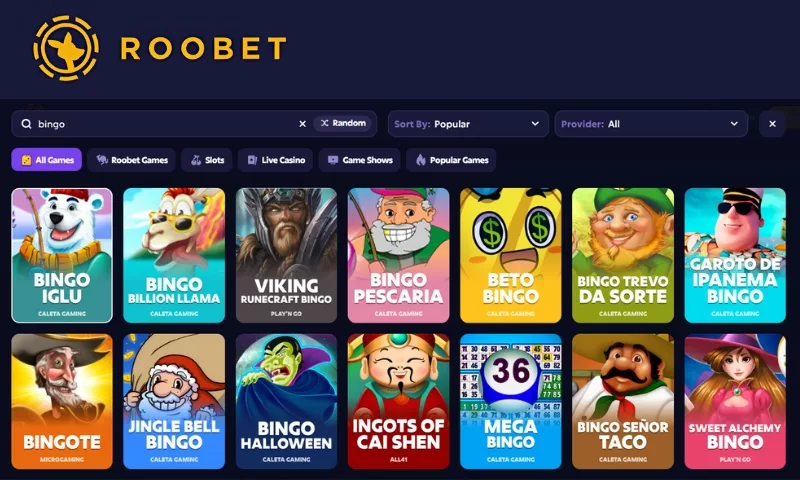Expand the Sort By Popular dropdown
The width and height of the screenshot is (800, 480).
coord(468,124)
